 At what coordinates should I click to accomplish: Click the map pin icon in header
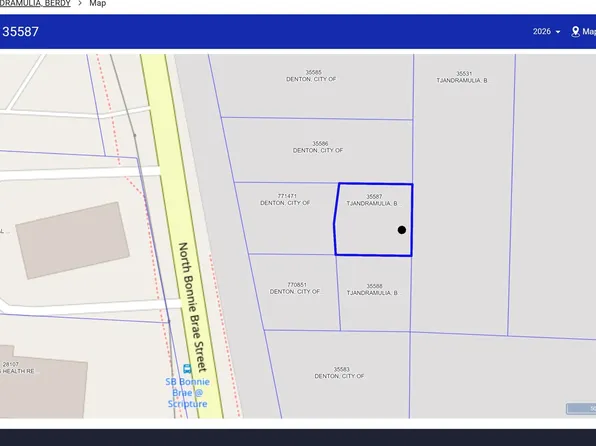point(575,32)
